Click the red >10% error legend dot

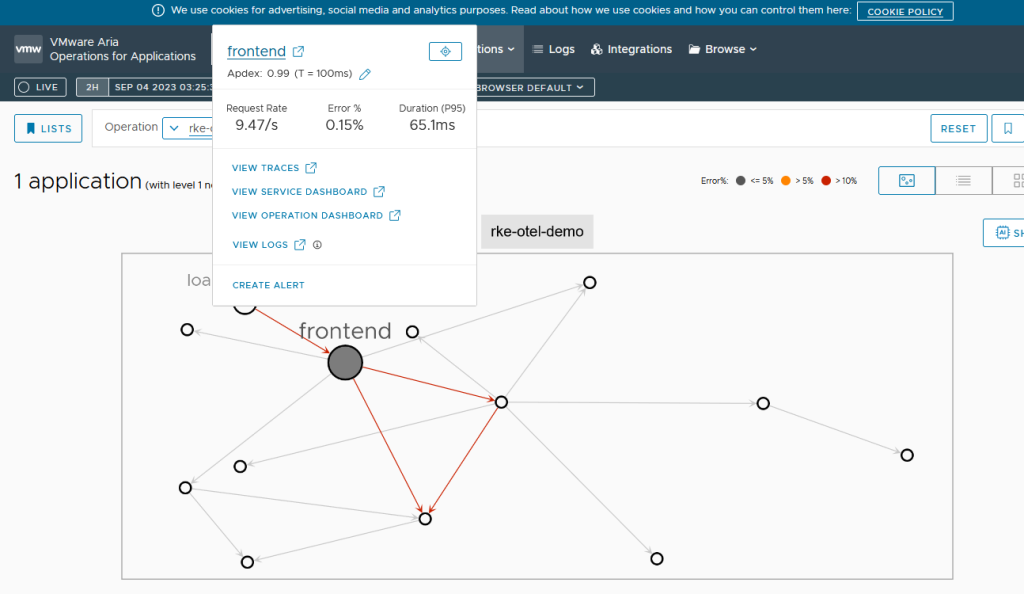pyautogui.click(x=826, y=181)
